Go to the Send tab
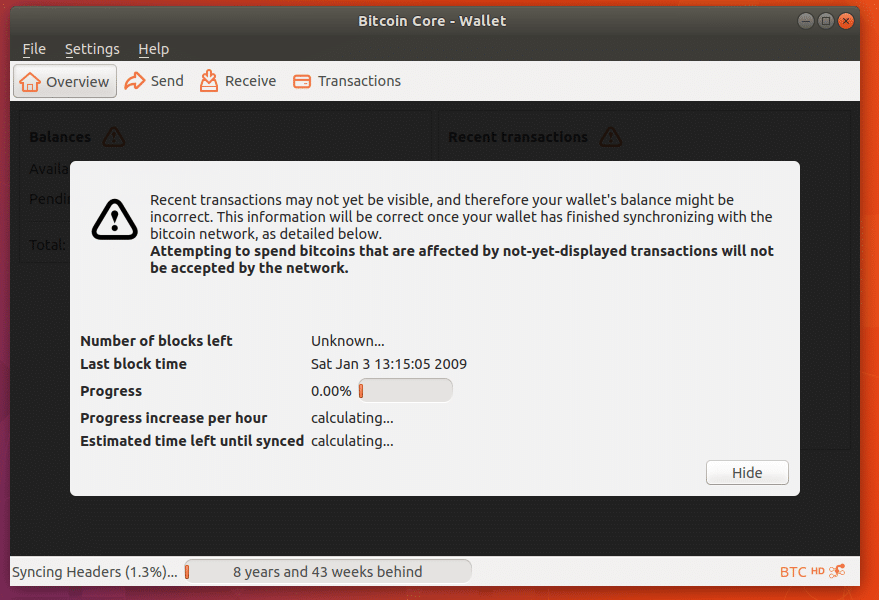 tap(154, 81)
